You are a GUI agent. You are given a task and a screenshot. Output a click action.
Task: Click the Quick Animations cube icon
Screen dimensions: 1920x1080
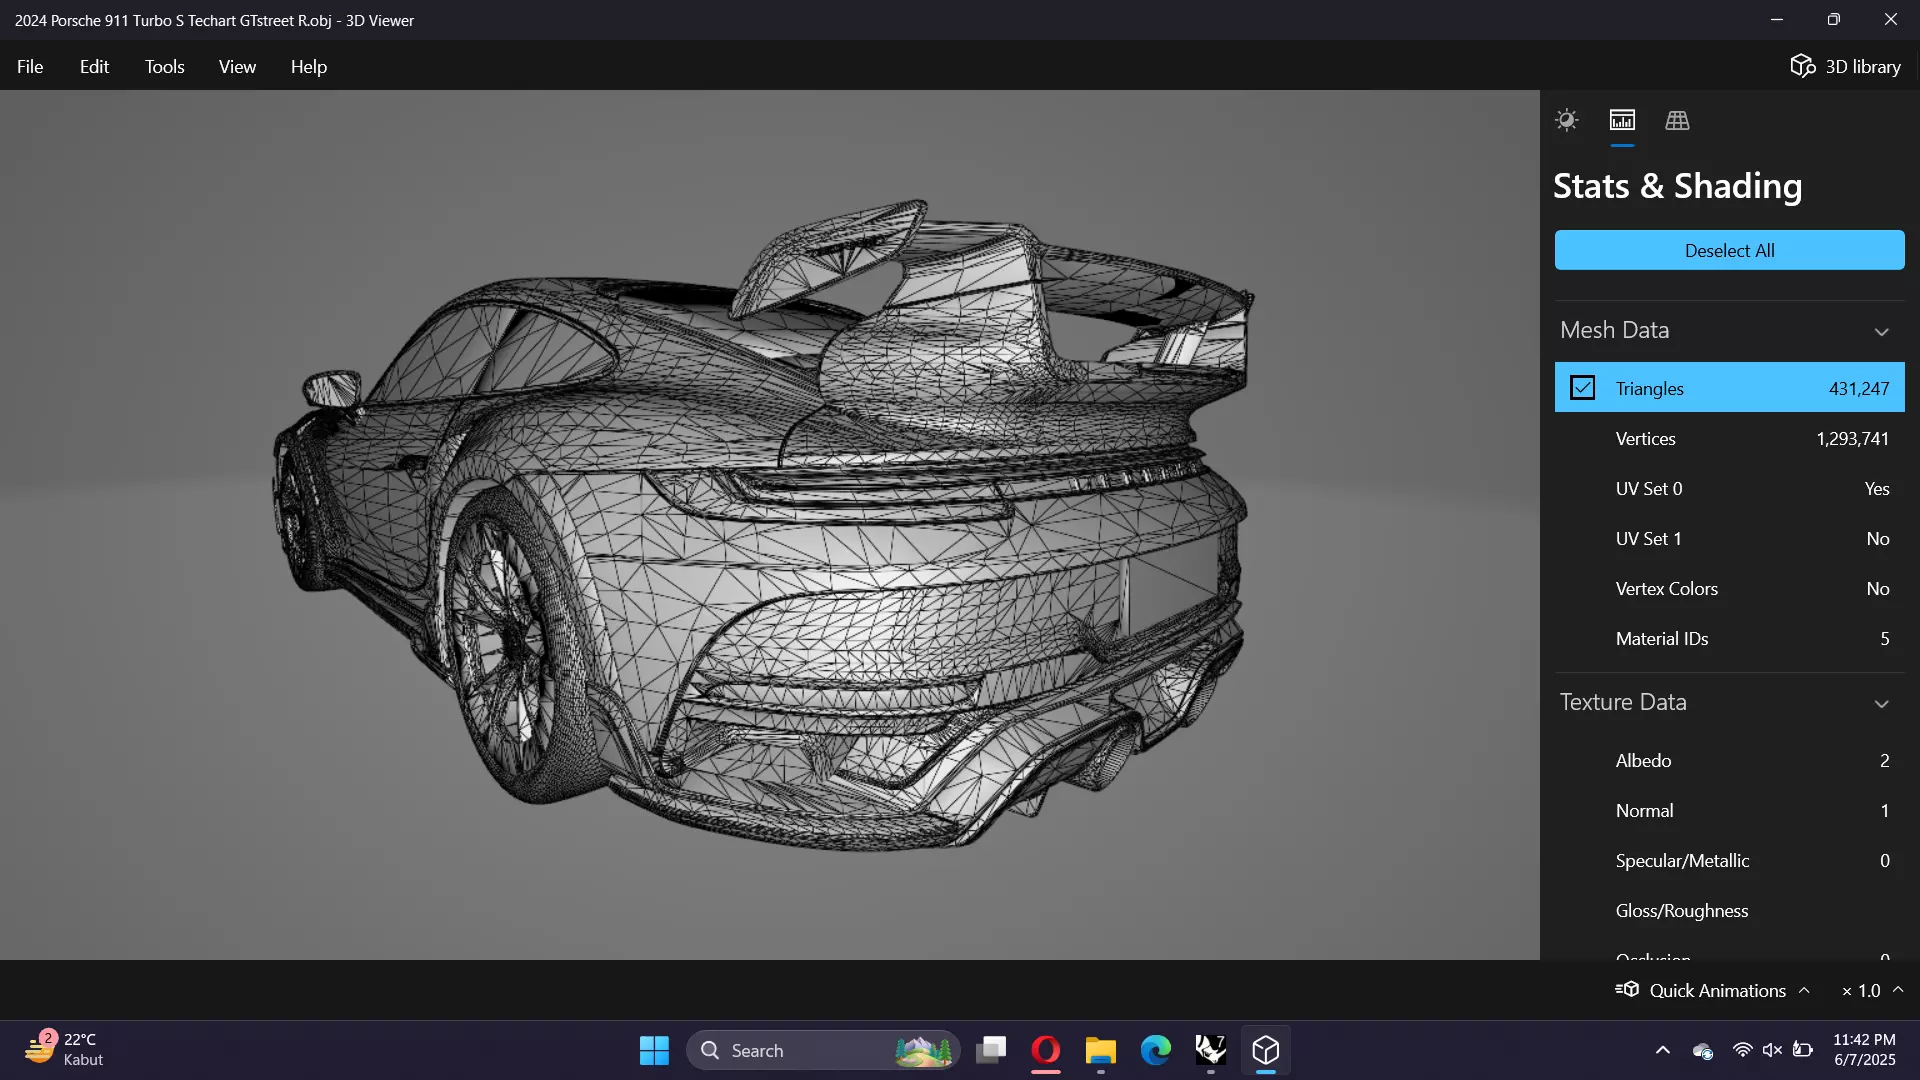(1627, 989)
